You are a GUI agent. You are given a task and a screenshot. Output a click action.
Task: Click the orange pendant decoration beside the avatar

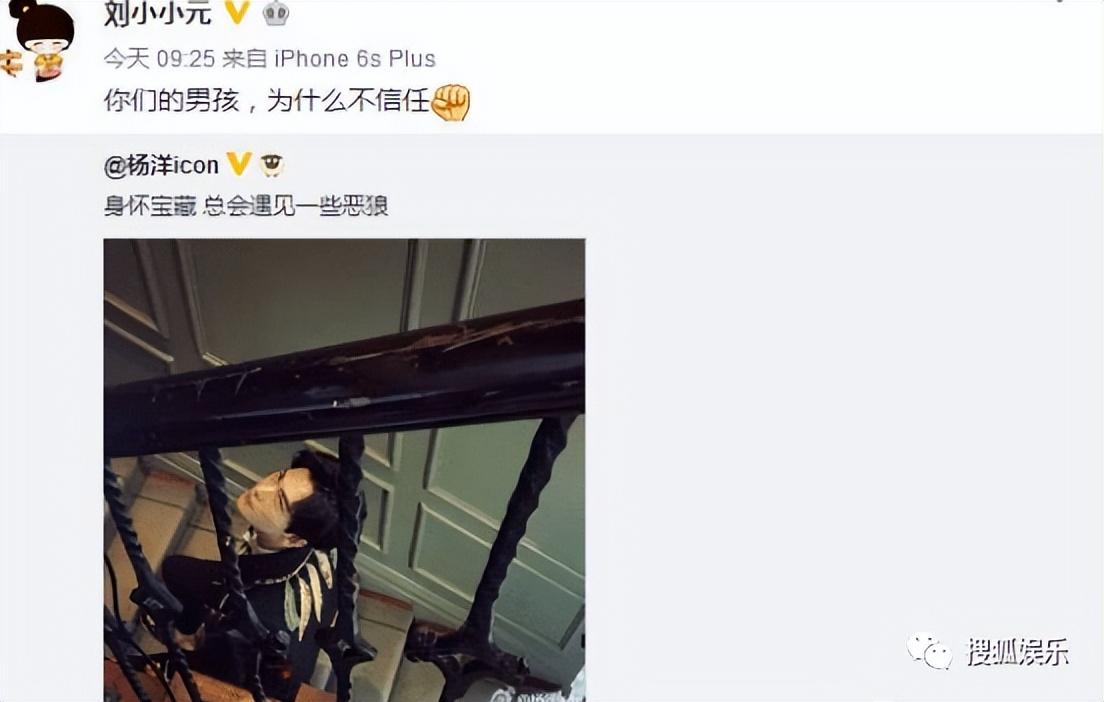[11, 63]
